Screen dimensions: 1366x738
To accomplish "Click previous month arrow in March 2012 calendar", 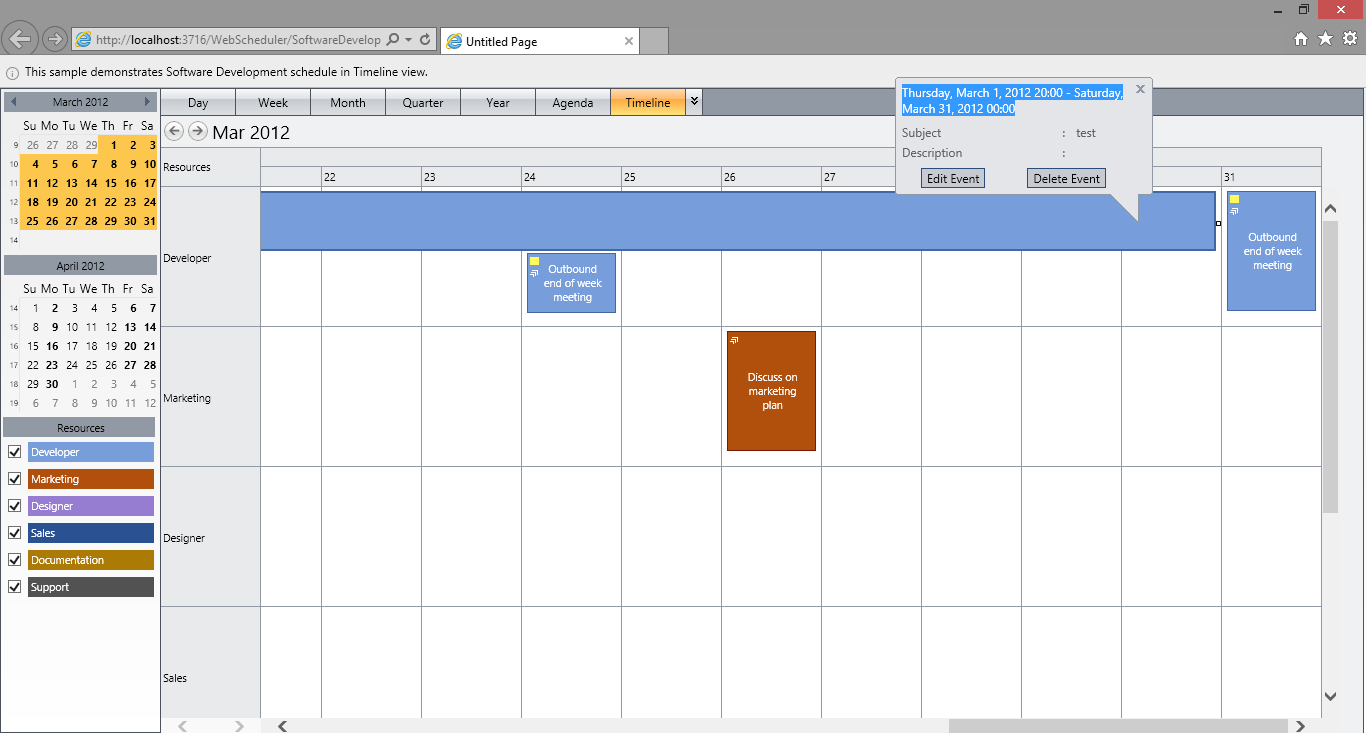I will [13, 102].
